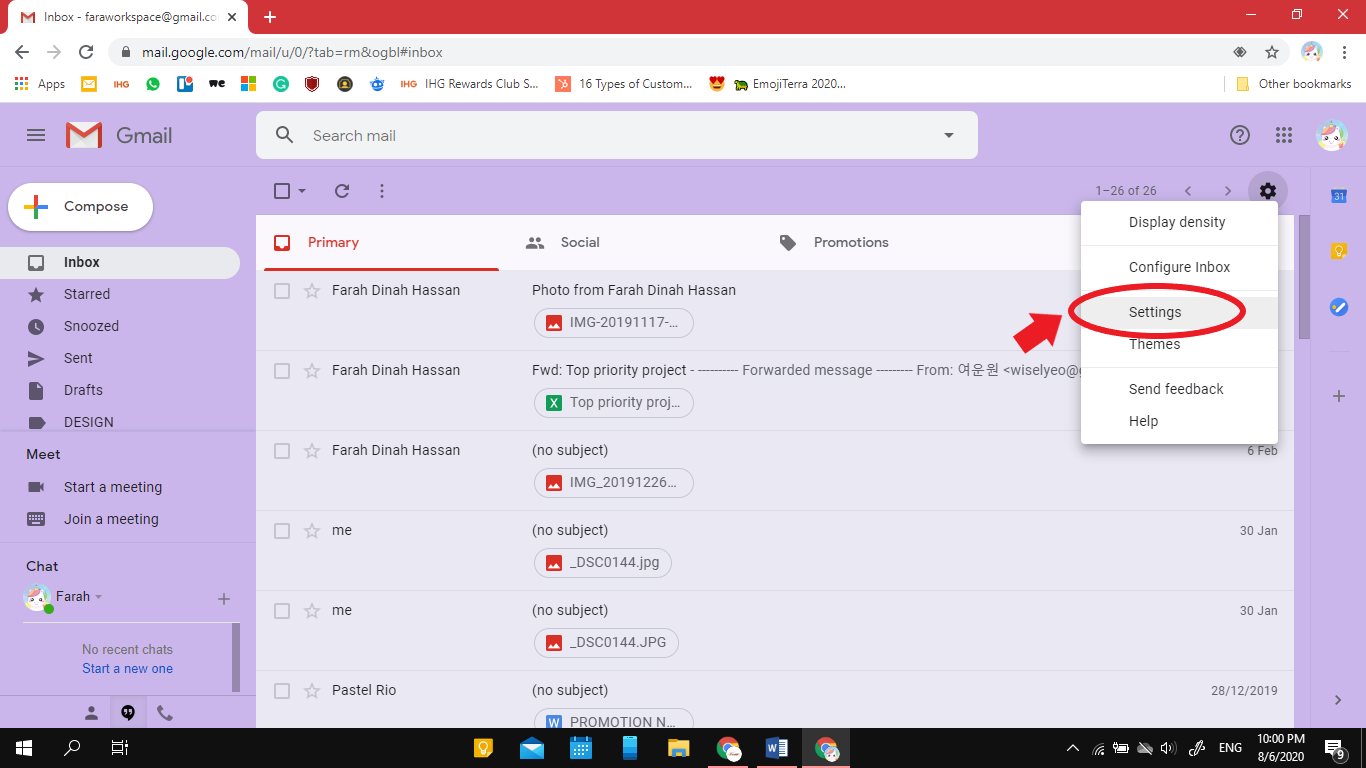Click the Gmail logo

(119, 135)
